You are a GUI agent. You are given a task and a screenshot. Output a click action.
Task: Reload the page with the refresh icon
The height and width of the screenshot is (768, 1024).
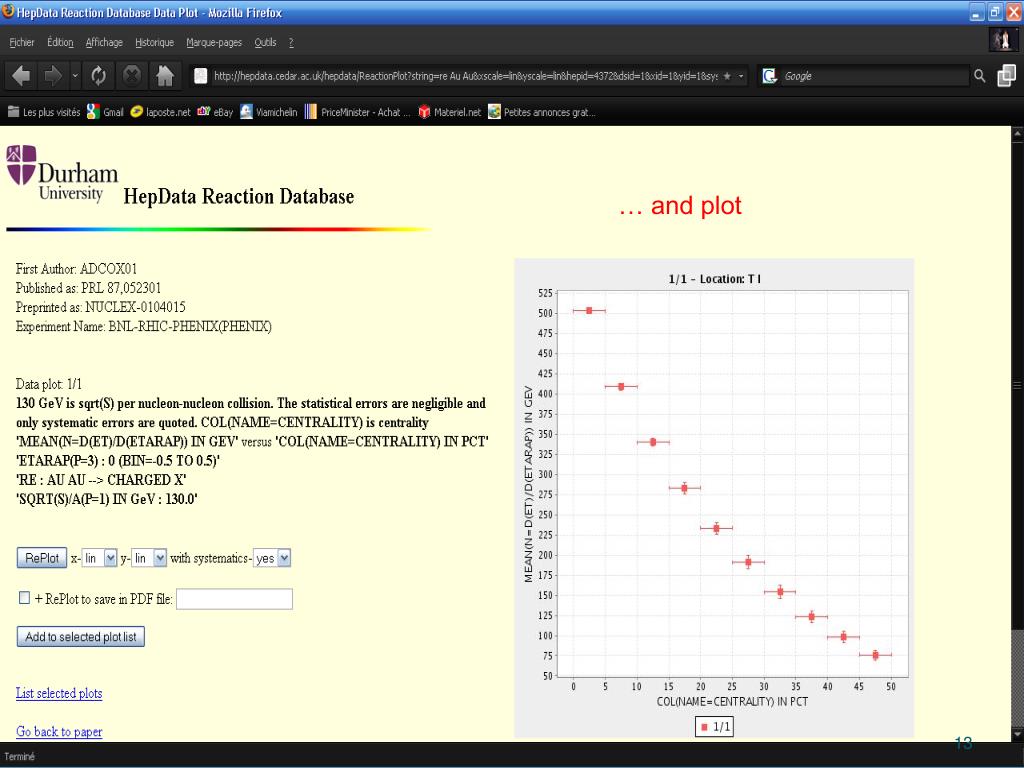(x=99, y=76)
